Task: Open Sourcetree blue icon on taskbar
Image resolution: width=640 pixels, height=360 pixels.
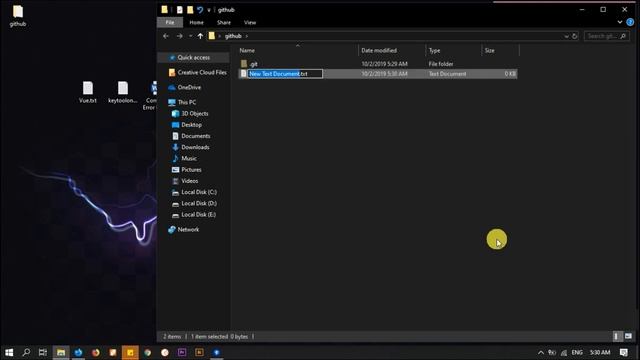Action: [216, 352]
